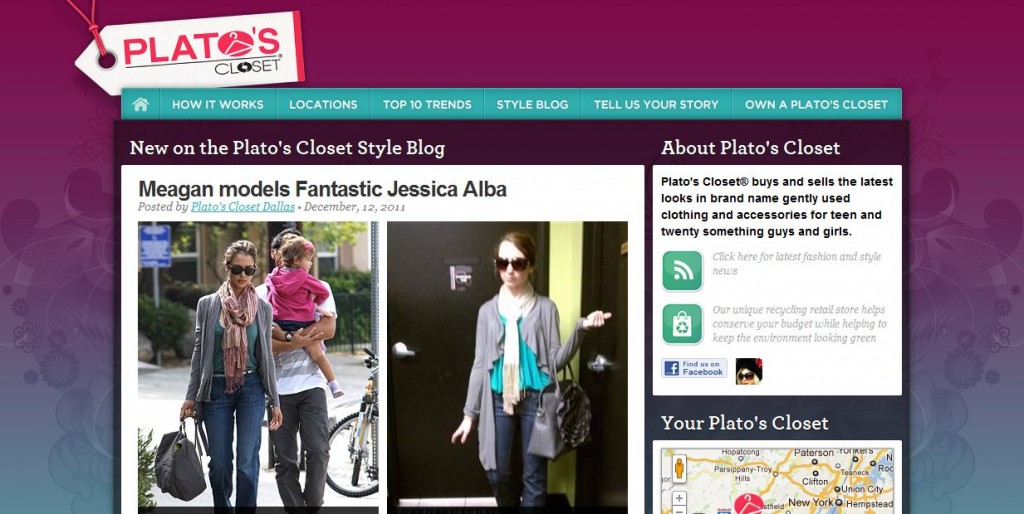Image resolution: width=1024 pixels, height=514 pixels.
Task: Open the Style Blog menu item
Action: [x=532, y=104]
